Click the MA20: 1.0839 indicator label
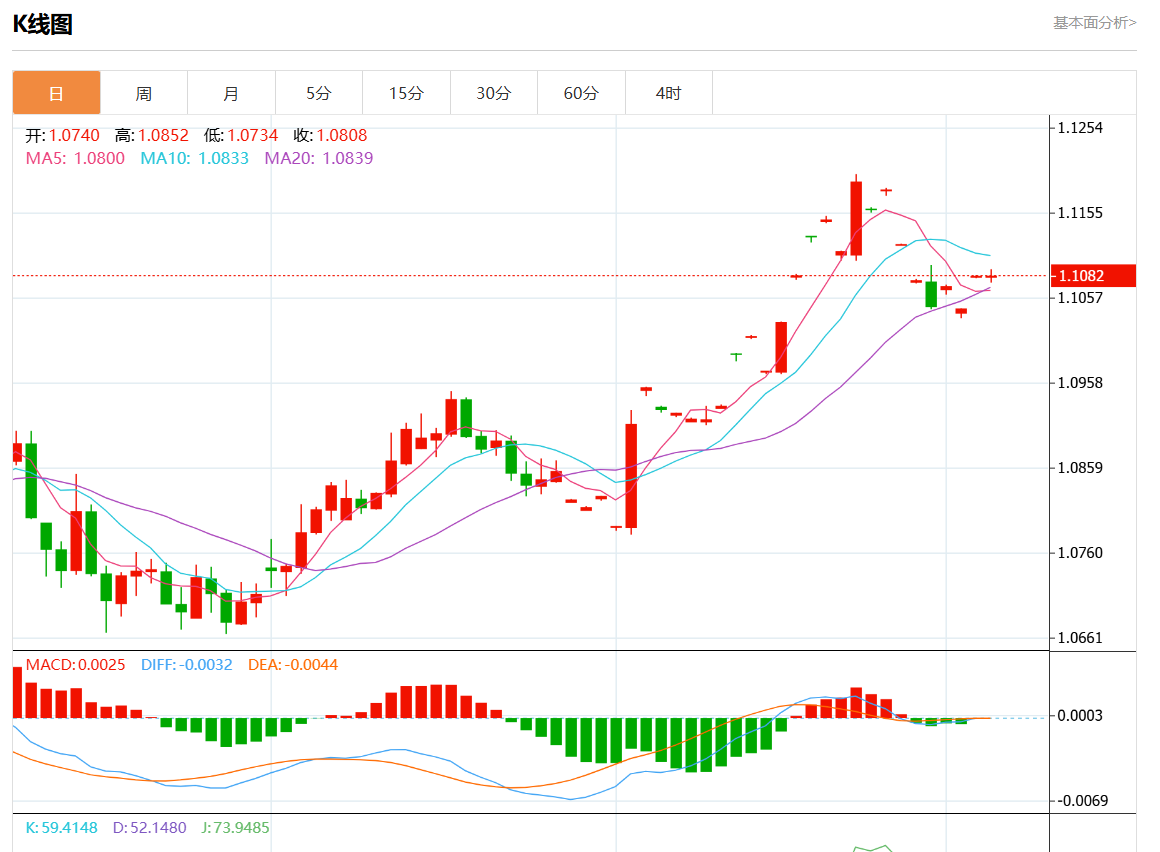 pos(319,158)
